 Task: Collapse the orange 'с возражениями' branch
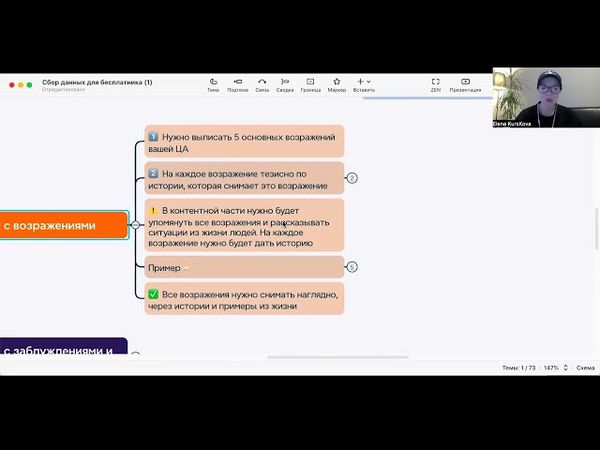pos(135,225)
